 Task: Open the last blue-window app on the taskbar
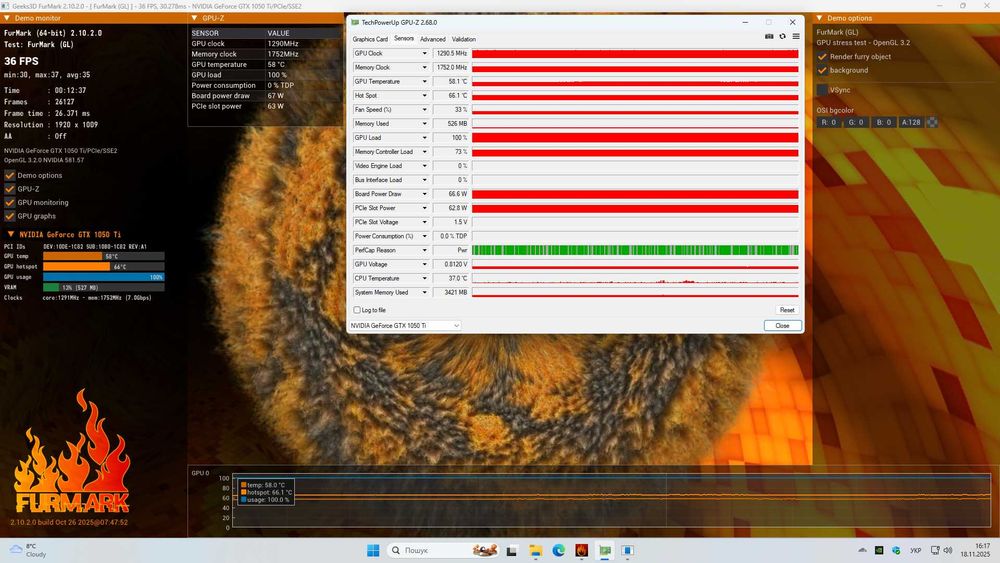point(628,550)
